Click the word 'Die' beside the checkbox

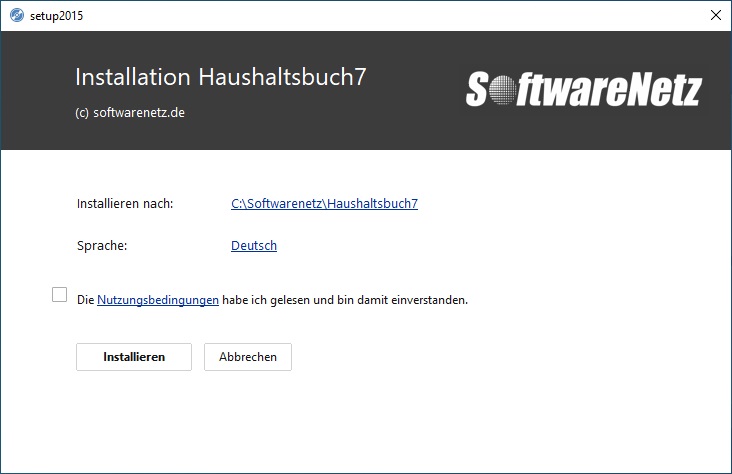(x=85, y=299)
